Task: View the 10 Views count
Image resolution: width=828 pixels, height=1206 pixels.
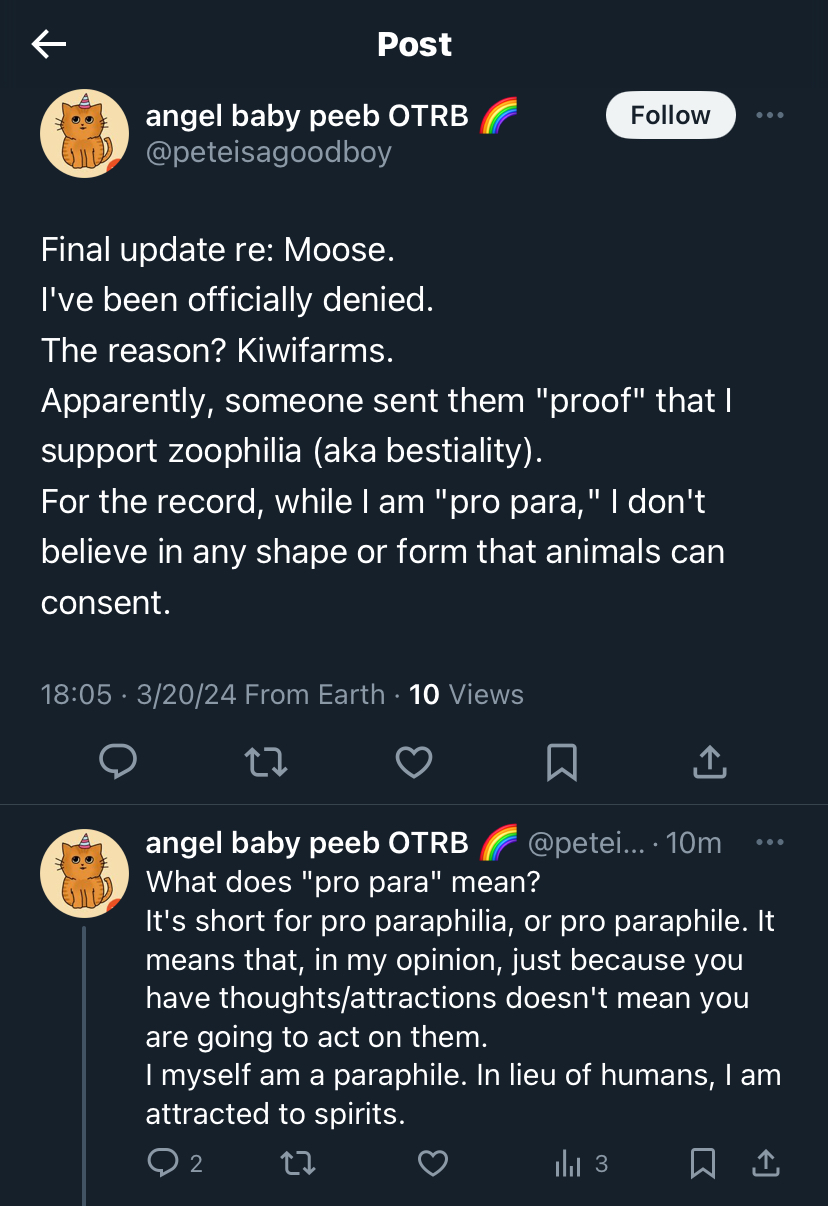Action: (x=466, y=694)
